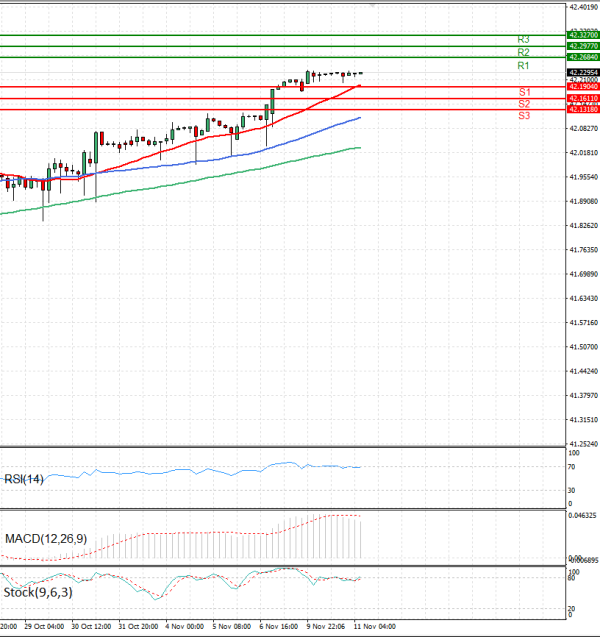Click the S3 support label
600x637 pixels.
click(524, 116)
